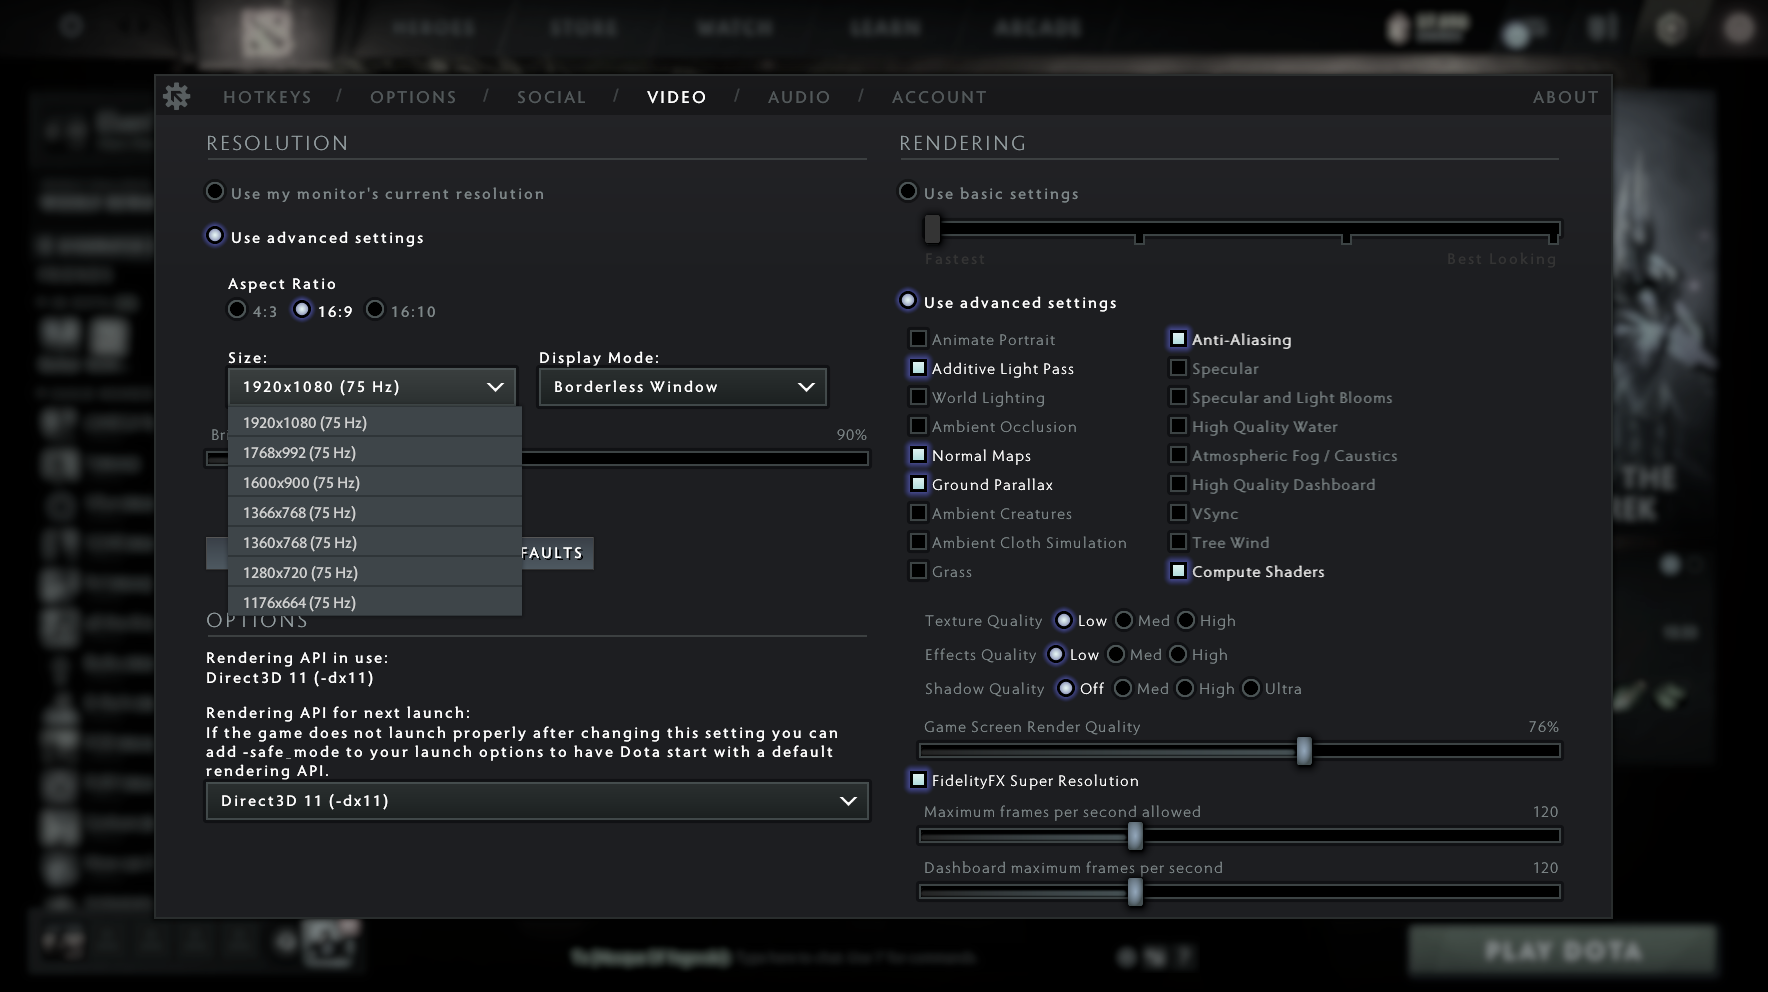Select the 16:10 aspect ratio
Screen dimensions: 1768x992
[x=376, y=311]
